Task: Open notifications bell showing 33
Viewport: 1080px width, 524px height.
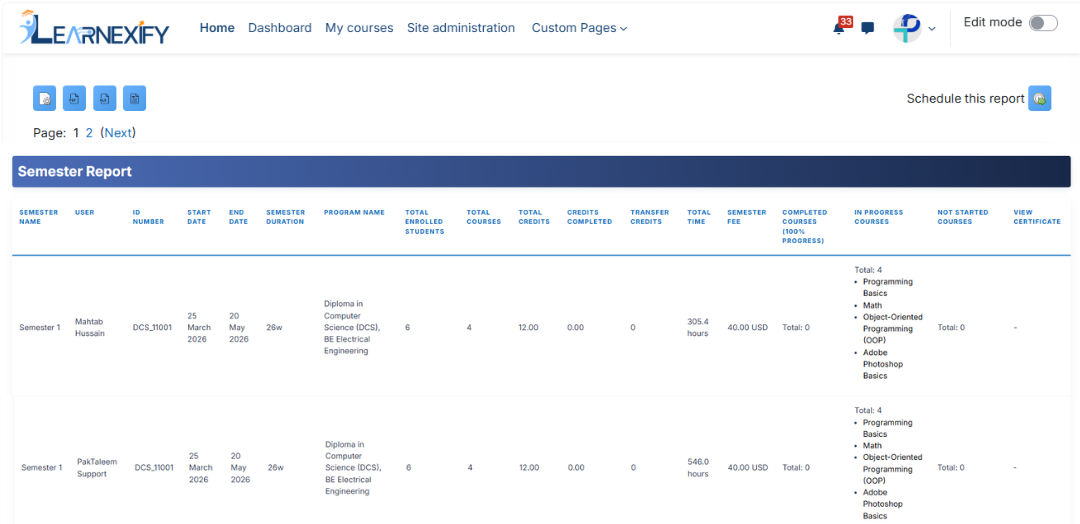Action: point(840,28)
